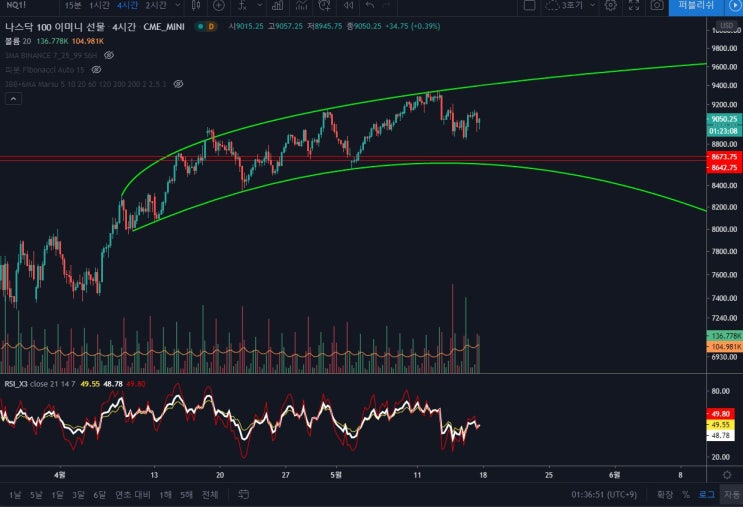
Task: Open the financials bar chart icon
Action: point(278,5)
